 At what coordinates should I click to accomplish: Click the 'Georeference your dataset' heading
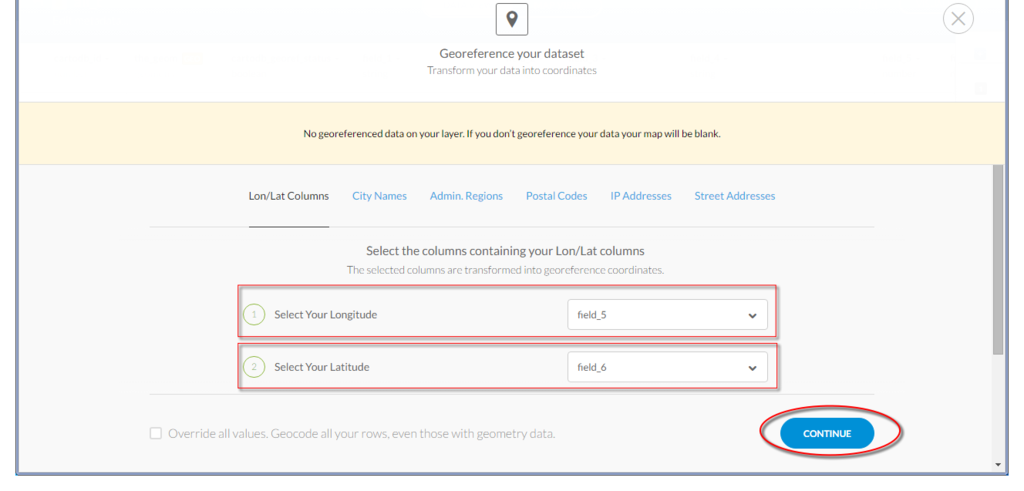click(x=512, y=54)
